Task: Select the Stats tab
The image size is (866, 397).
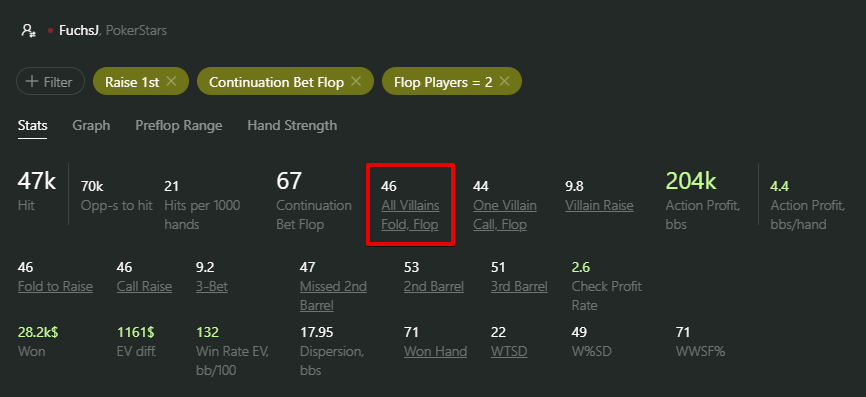Action: click(x=33, y=126)
